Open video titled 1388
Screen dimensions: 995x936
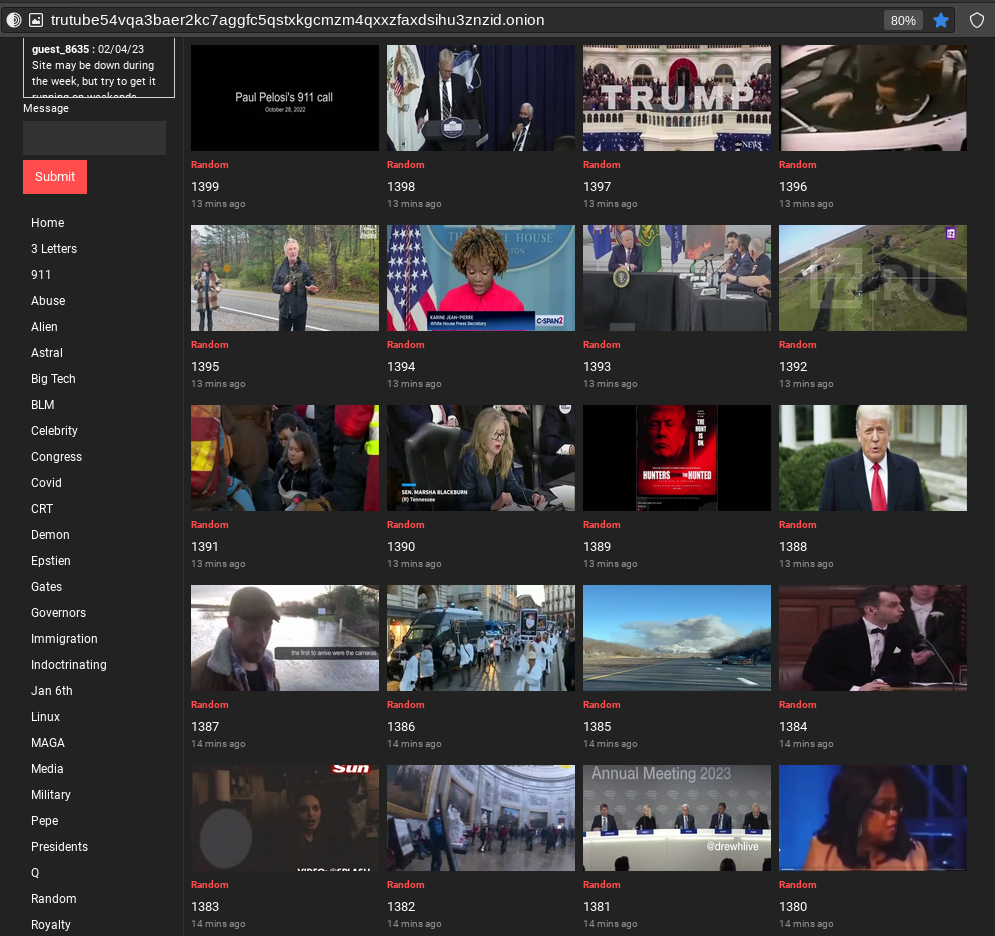(x=793, y=546)
